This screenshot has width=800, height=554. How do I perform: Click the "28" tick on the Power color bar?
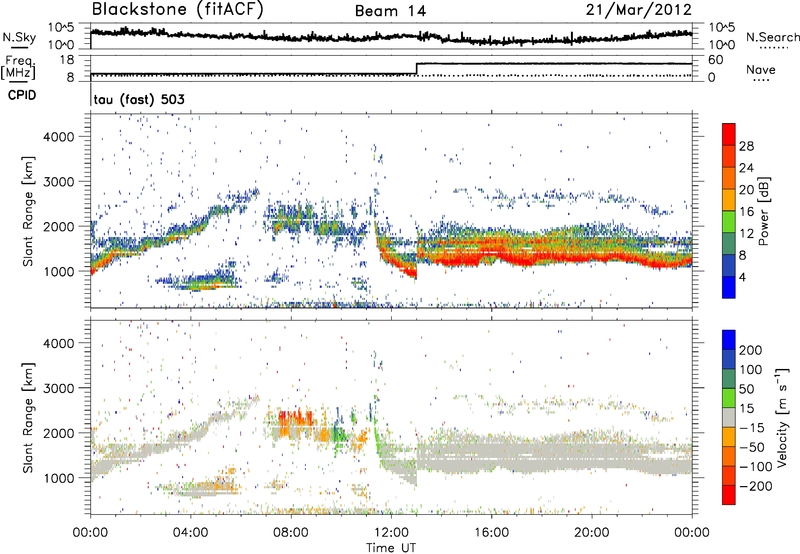tap(746, 146)
